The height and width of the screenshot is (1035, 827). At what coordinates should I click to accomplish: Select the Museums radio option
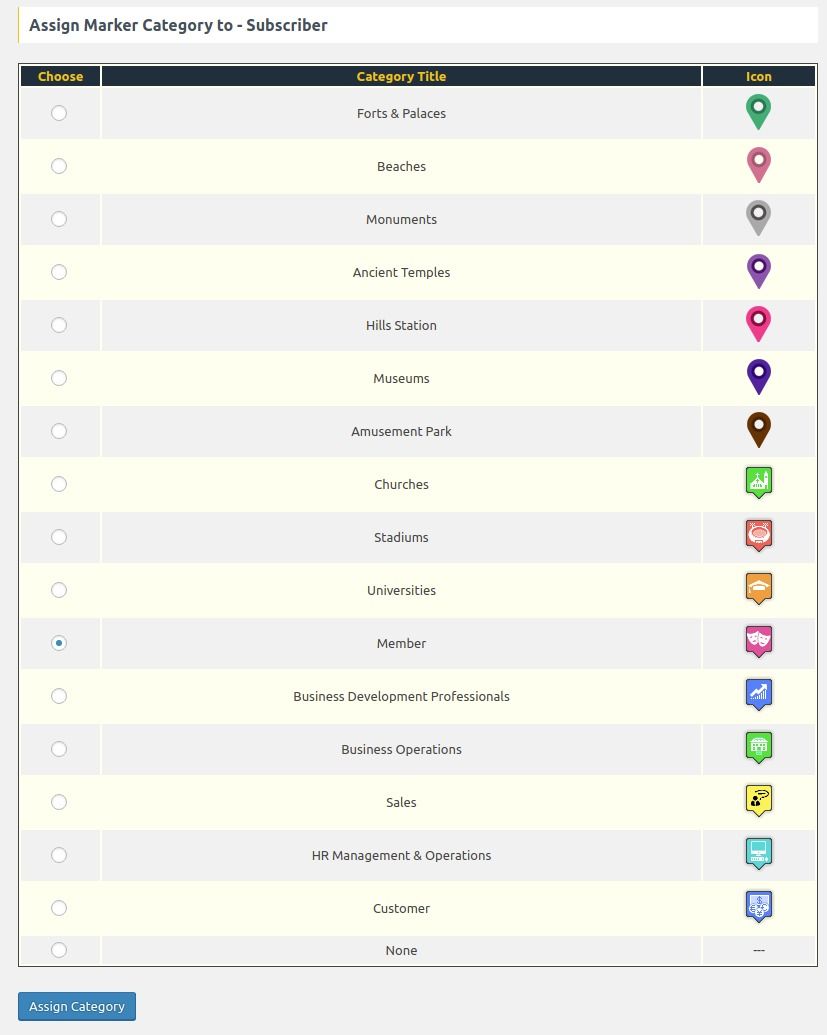tap(59, 378)
